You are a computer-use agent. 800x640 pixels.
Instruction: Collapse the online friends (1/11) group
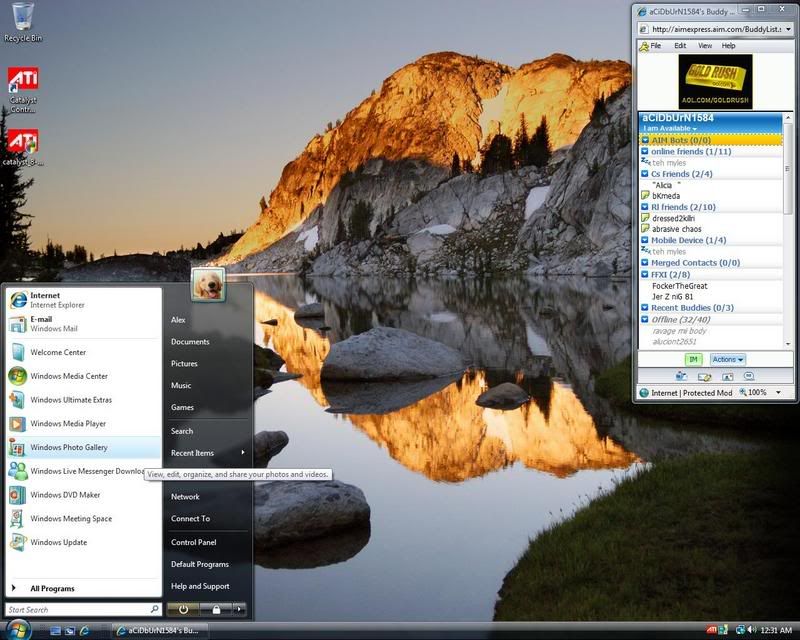pos(645,152)
